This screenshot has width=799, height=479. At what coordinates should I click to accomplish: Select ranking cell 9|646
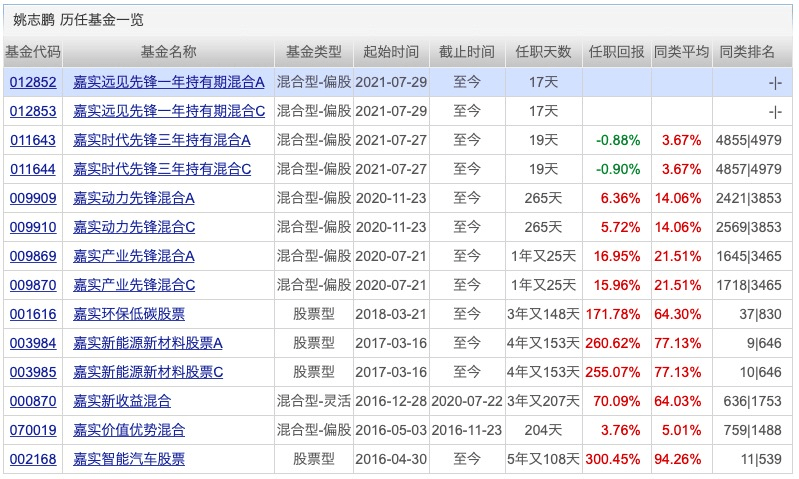point(764,343)
